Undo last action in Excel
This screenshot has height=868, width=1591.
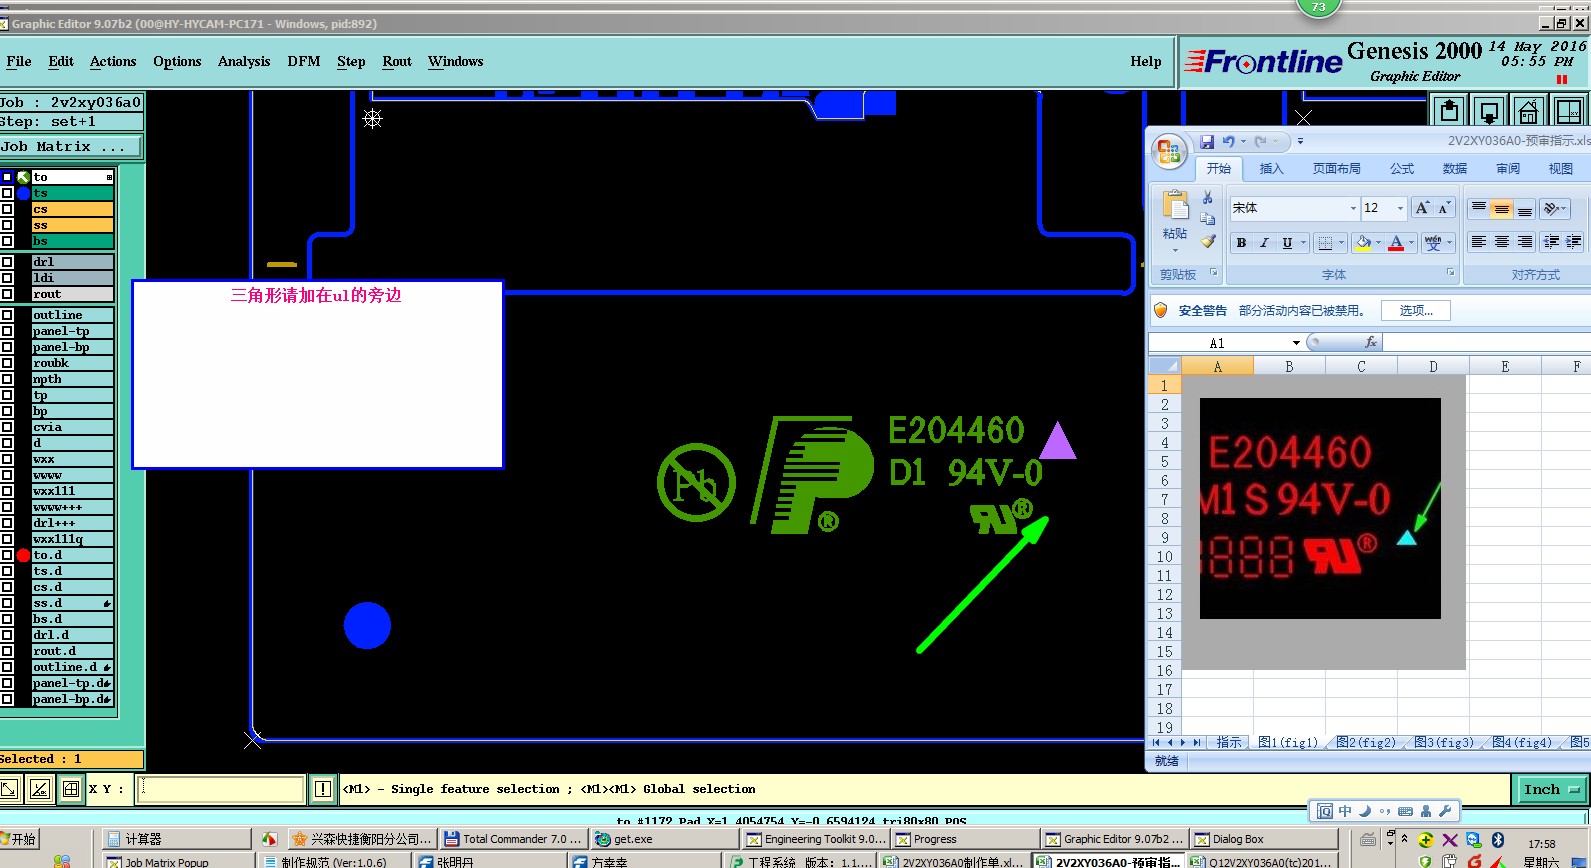[1228, 142]
